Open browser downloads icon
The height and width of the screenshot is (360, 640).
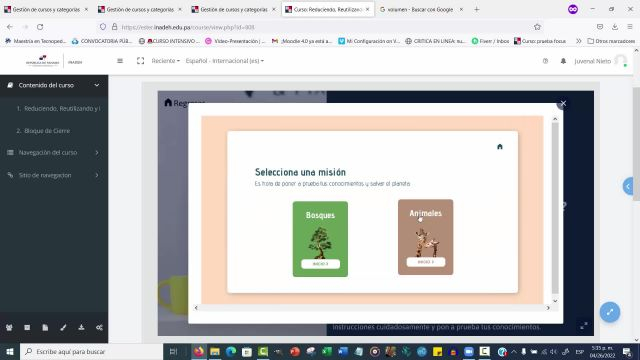pyautogui.click(x=615, y=27)
